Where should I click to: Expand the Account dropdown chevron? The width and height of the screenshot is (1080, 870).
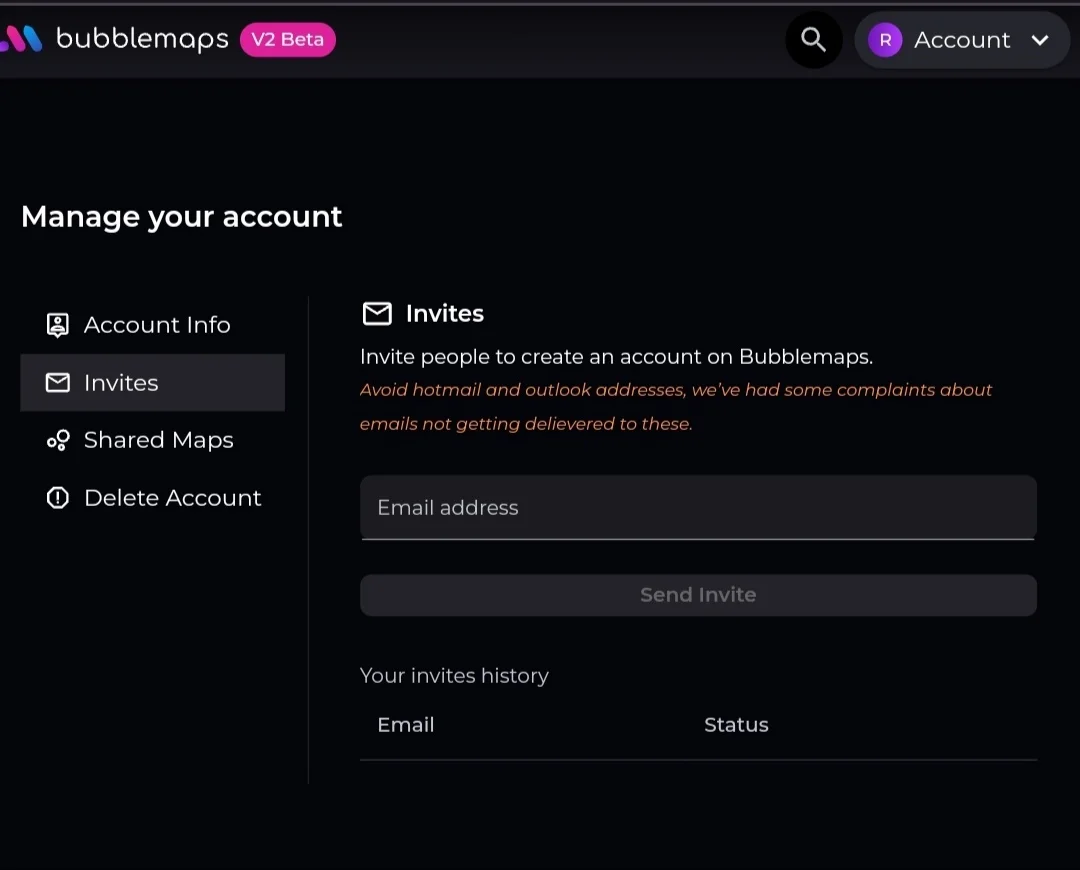coord(1040,40)
